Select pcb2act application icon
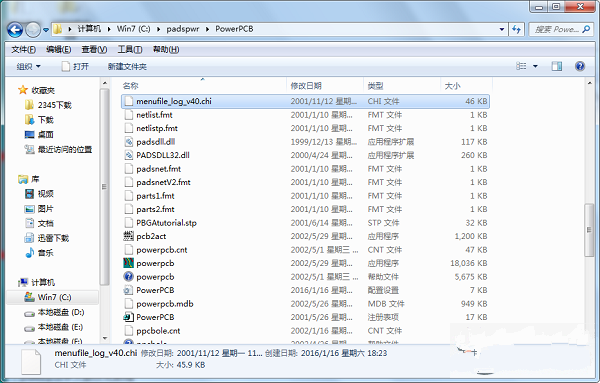The image size is (600, 383). click(x=129, y=236)
